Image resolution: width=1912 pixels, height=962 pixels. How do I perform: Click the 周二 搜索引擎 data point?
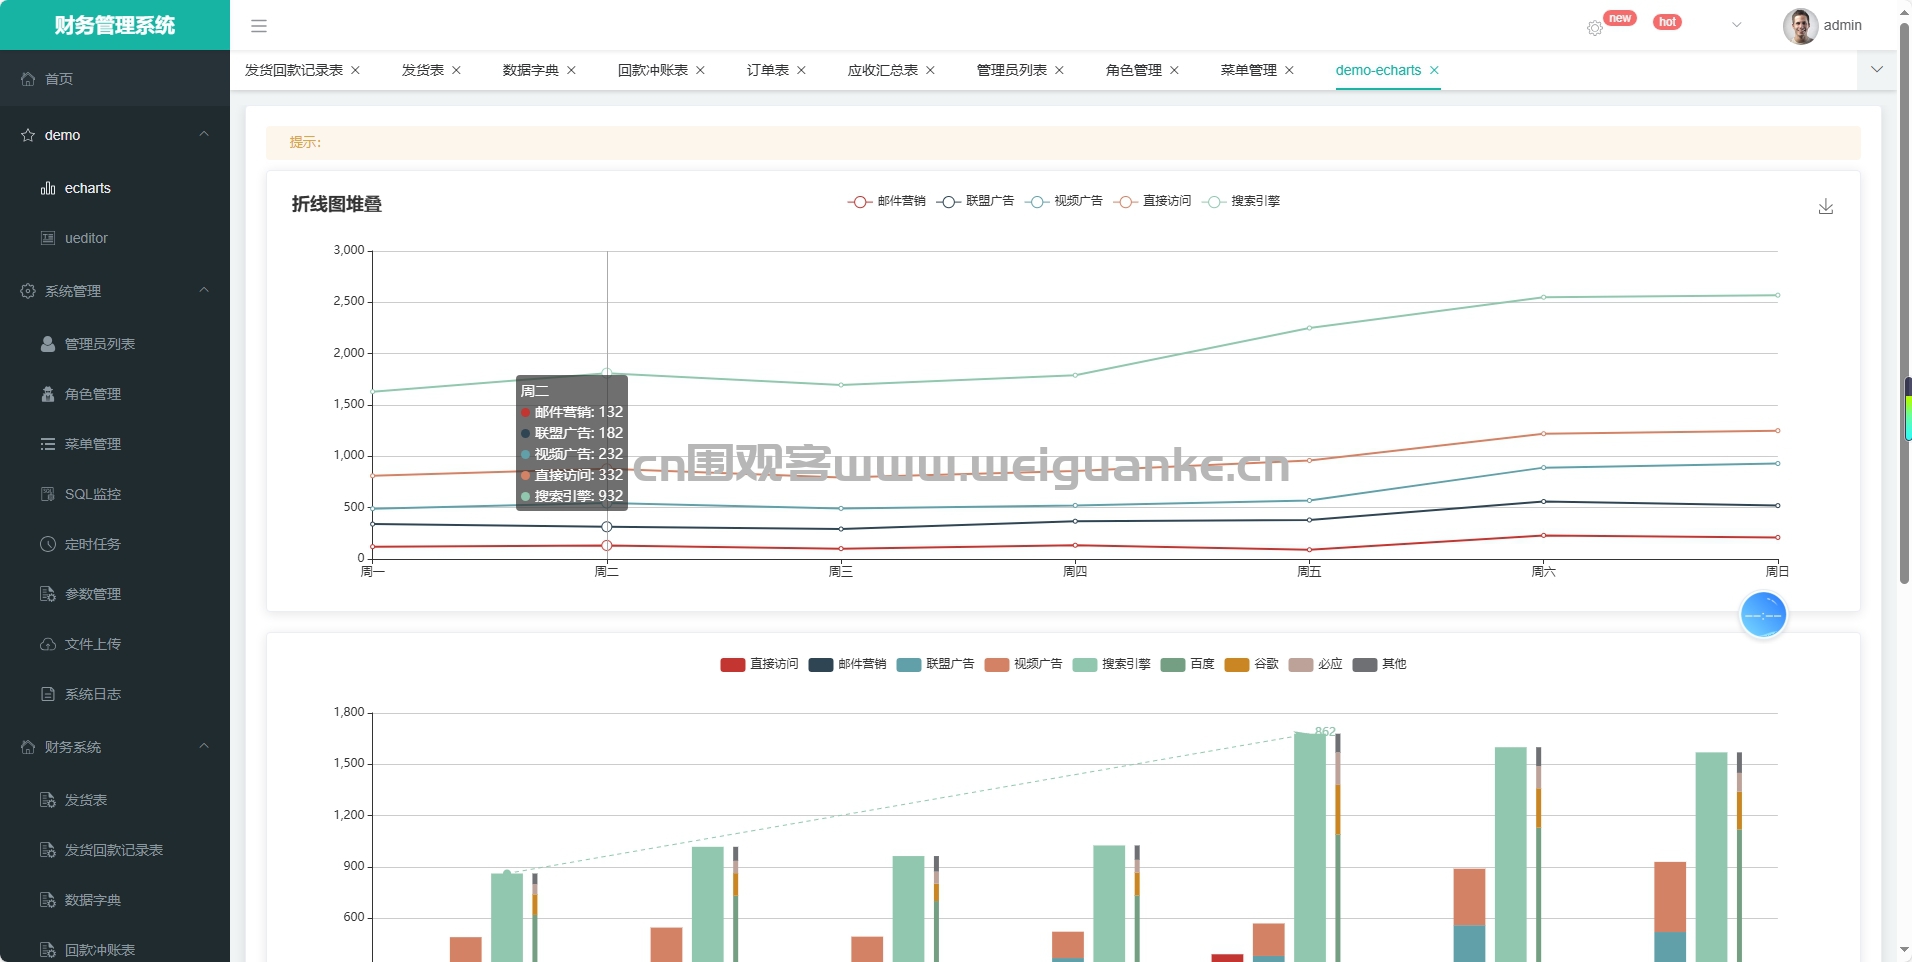tap(607, 372)
